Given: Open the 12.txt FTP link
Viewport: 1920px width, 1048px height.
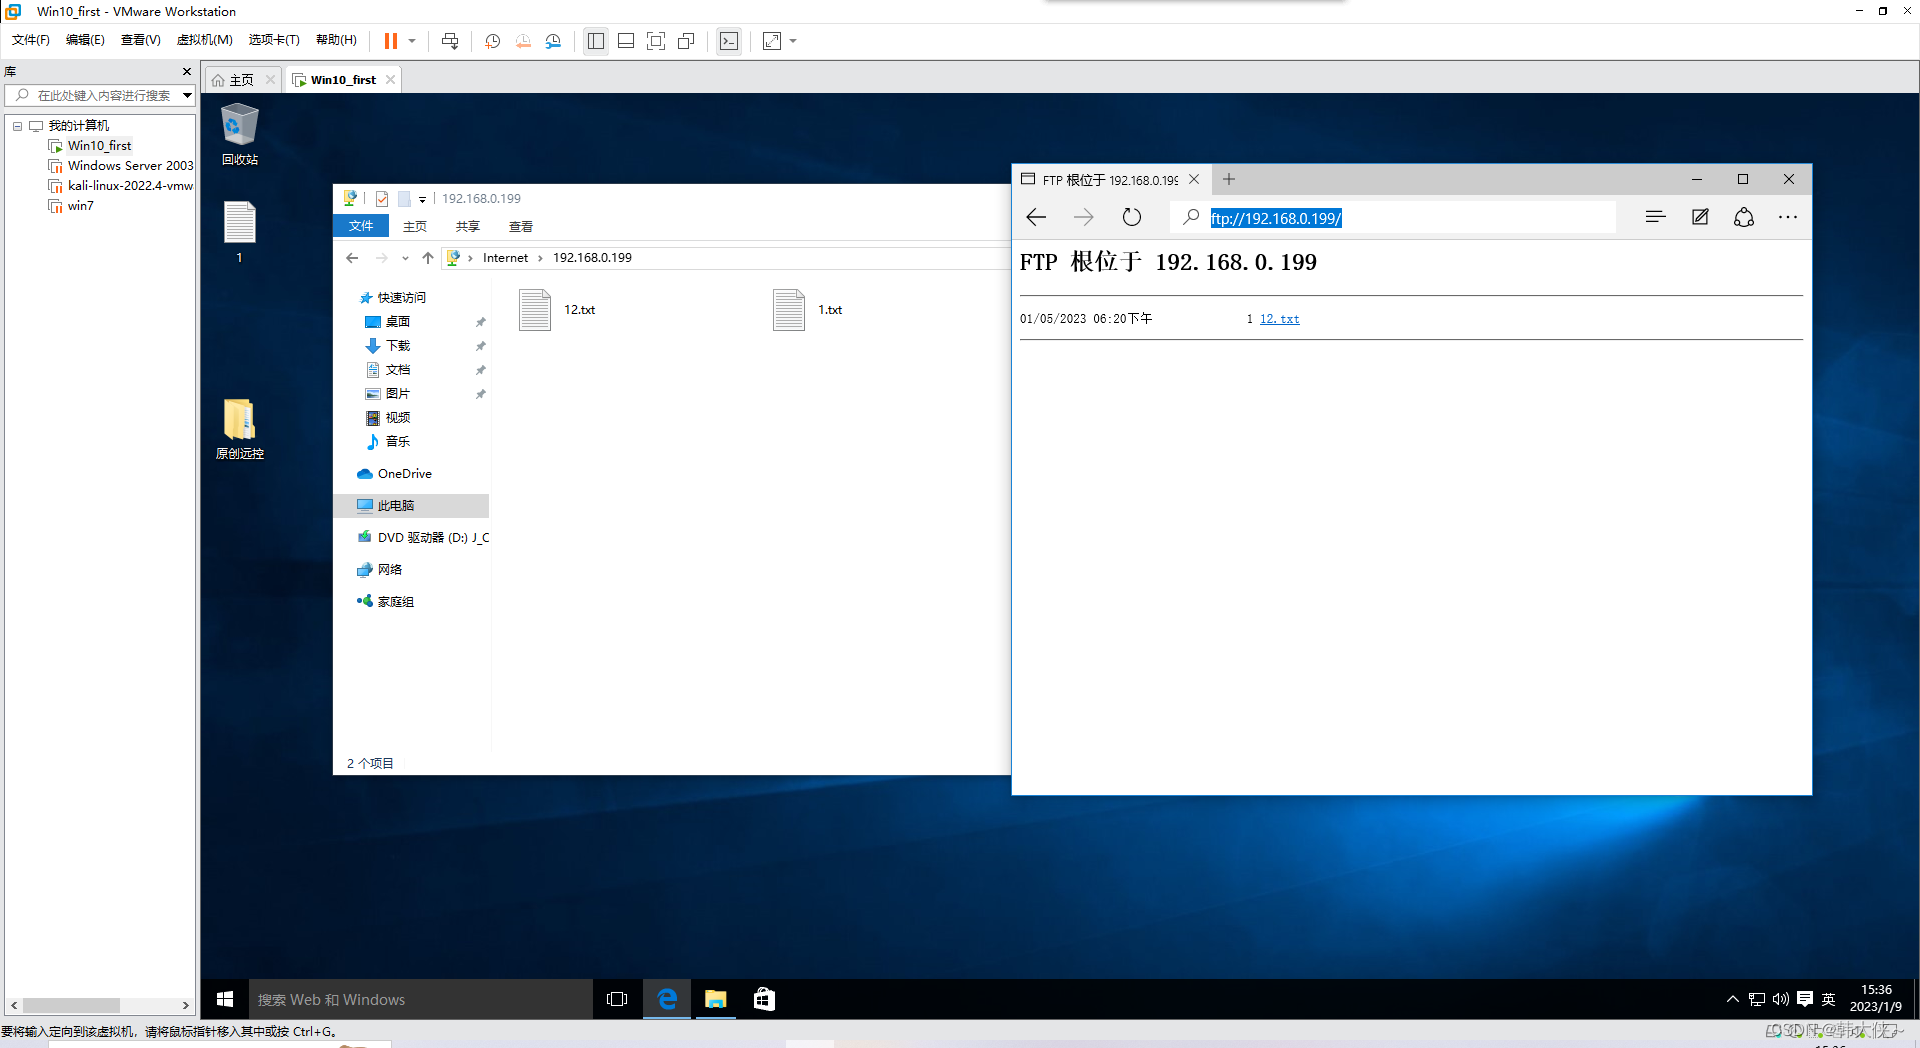Looking at the screenshot, I should 1280,318.
